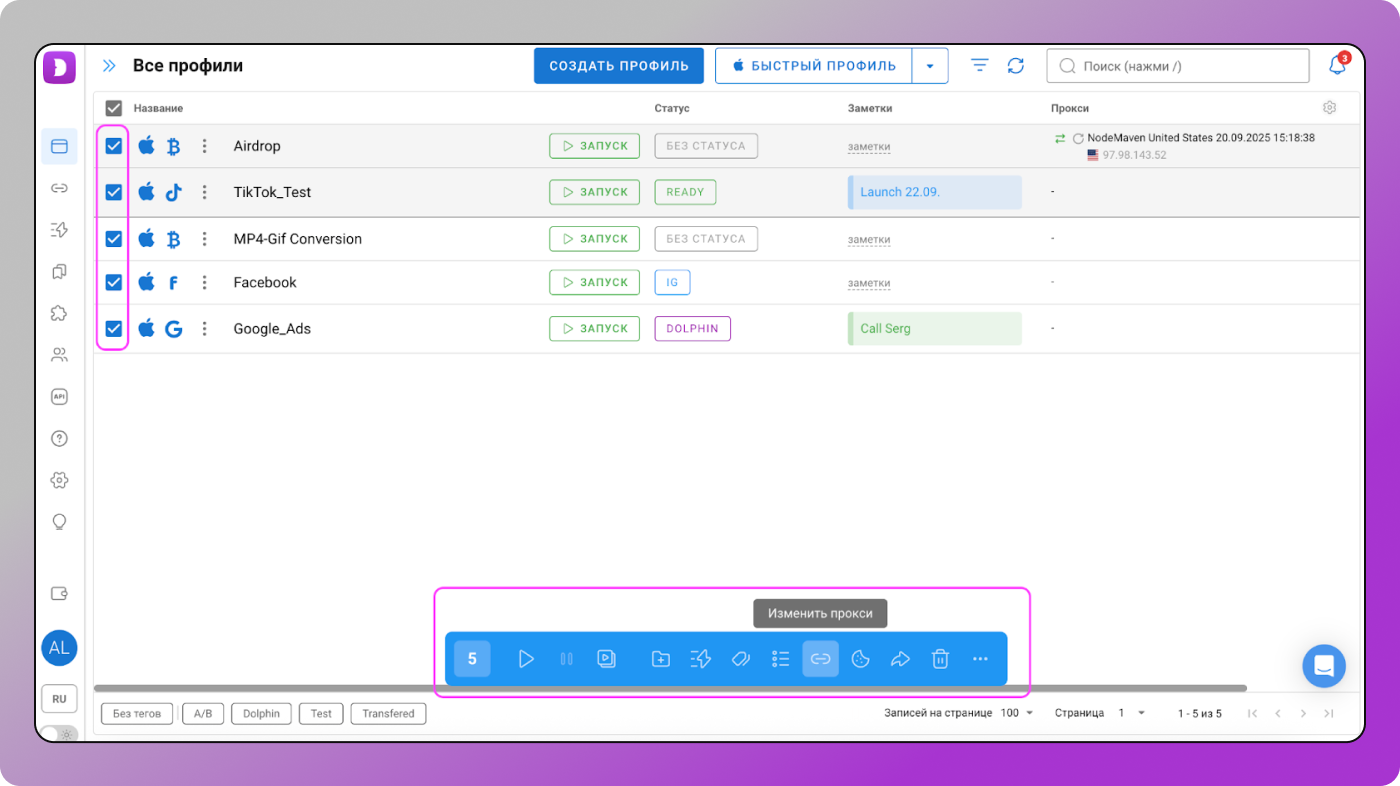Screen dimensions: 1400x786
Task: Uncheck the Google_Ads profile checkbox
Action: tap(114, 329)
